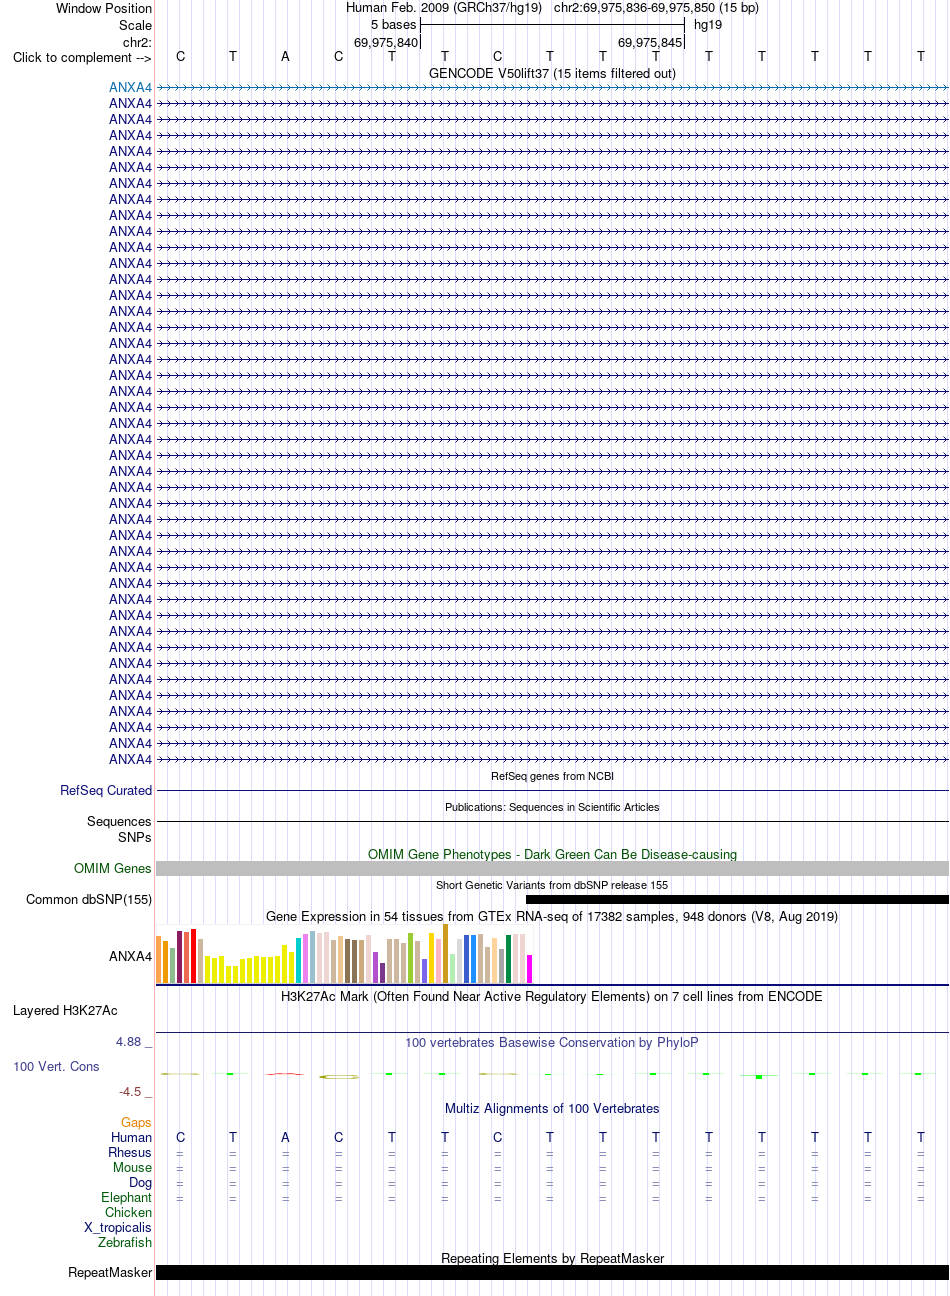This screenshot has width=950, height=1296.
Task: Open the 'H3K27Ac Mark' ENCODE track title
Action: point(552,996)
